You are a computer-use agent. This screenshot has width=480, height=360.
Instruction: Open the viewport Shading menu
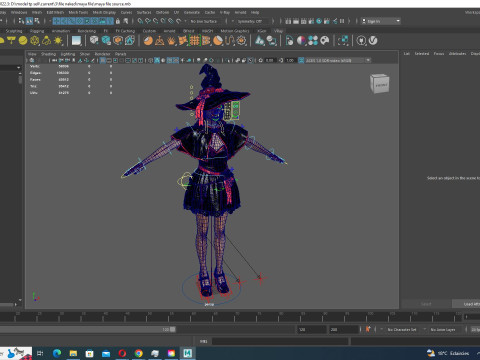[x=48, y=54]
